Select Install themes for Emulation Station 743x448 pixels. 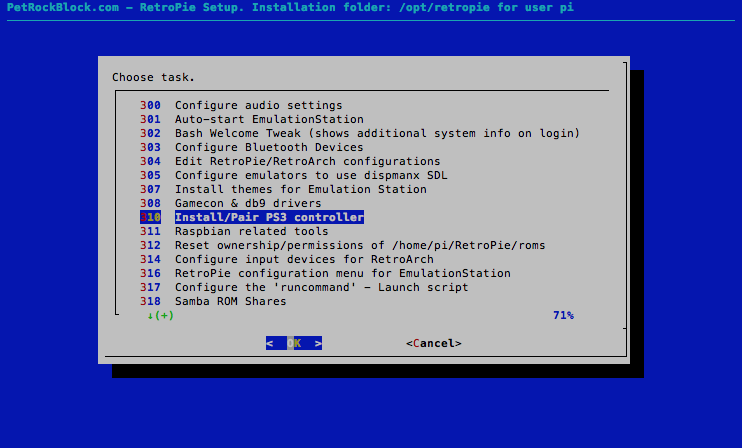(x=300, y=189)
